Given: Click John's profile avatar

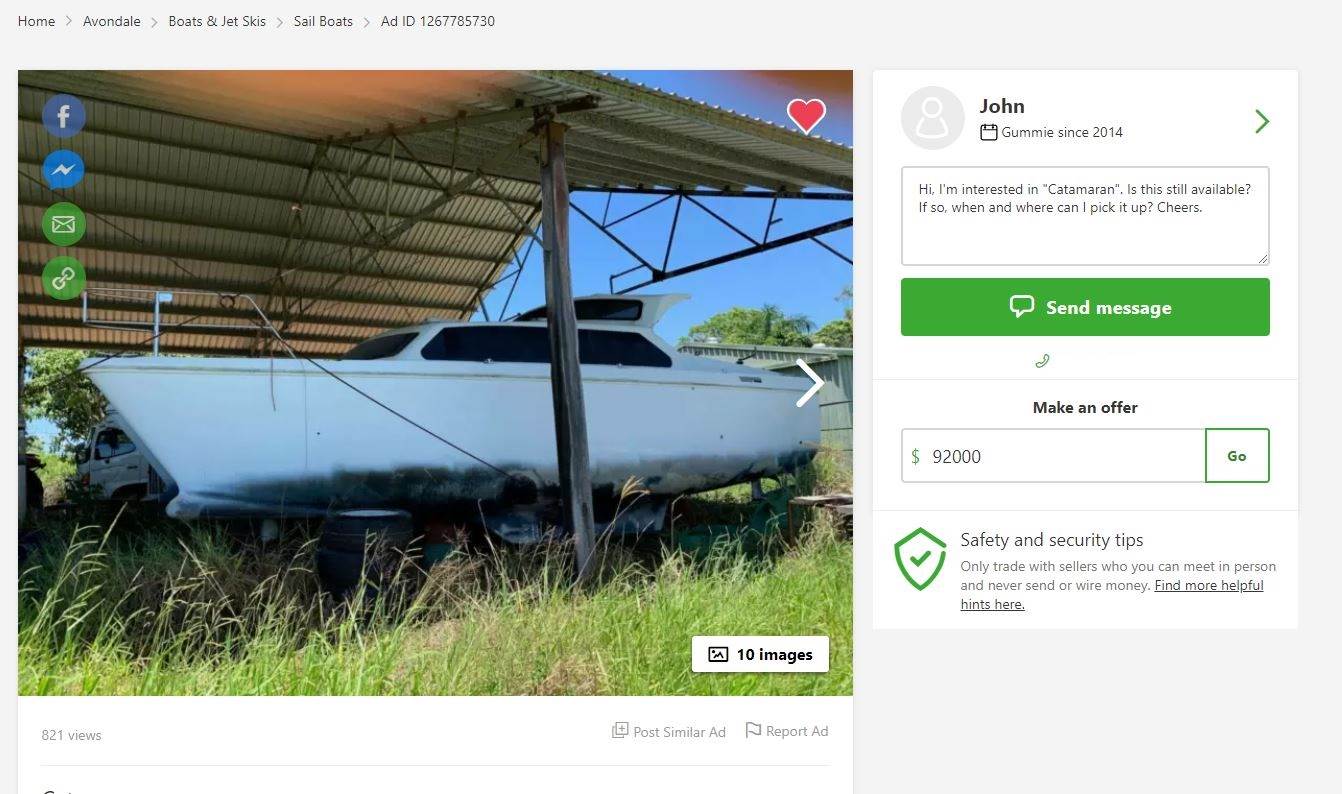Looking at the screenshot, I should click(932, 118).
